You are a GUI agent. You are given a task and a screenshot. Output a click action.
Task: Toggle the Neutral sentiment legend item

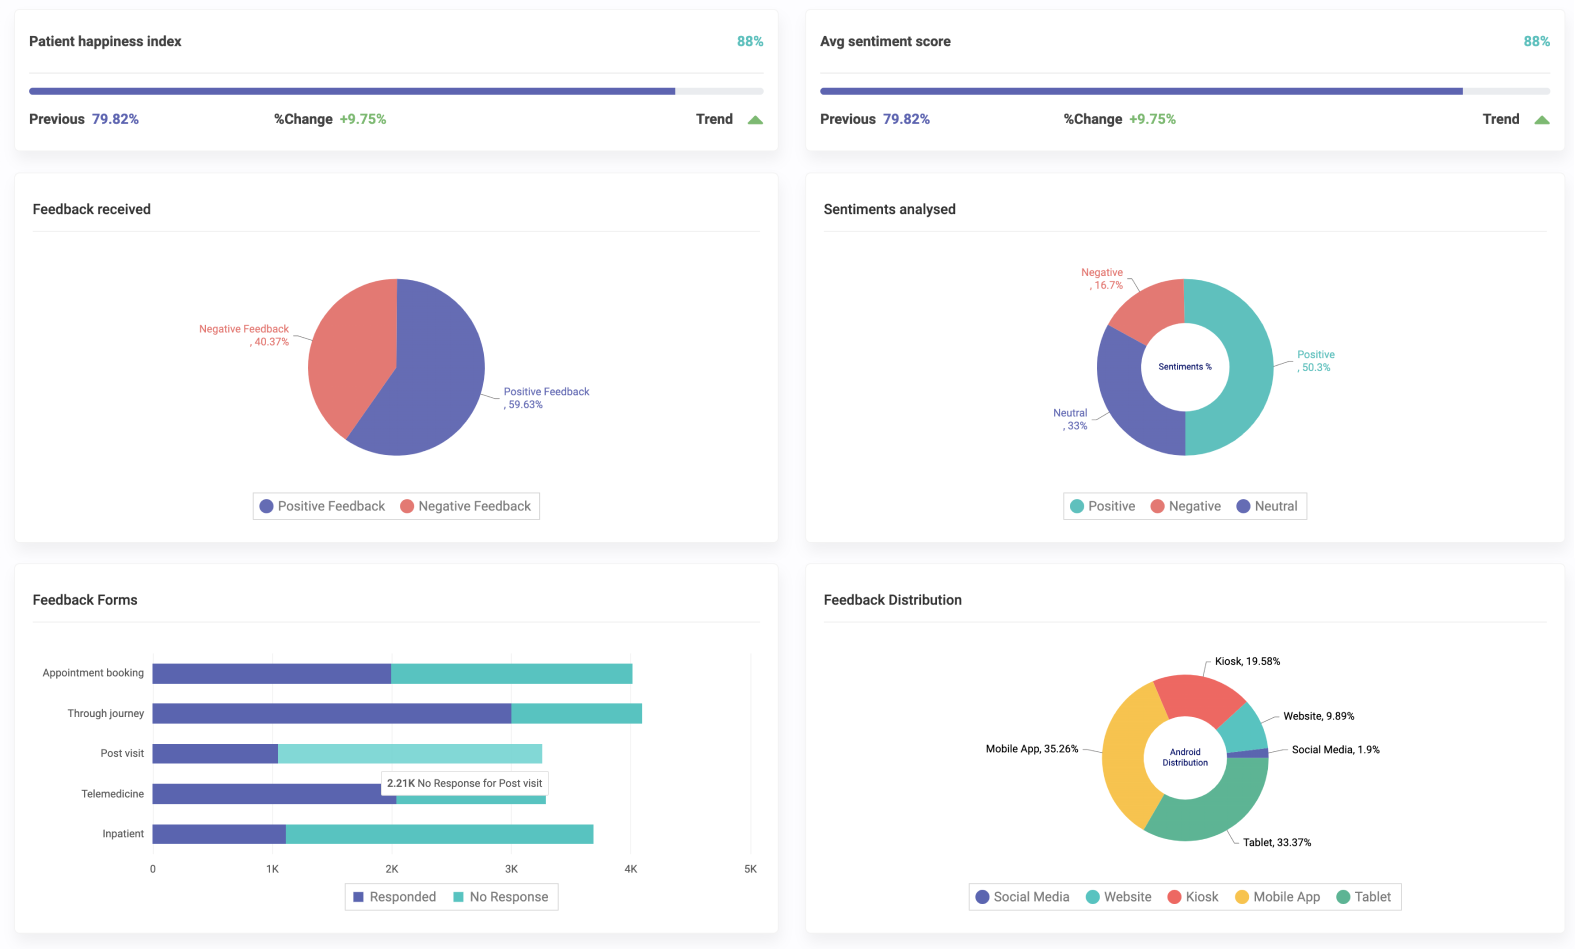1266,506
